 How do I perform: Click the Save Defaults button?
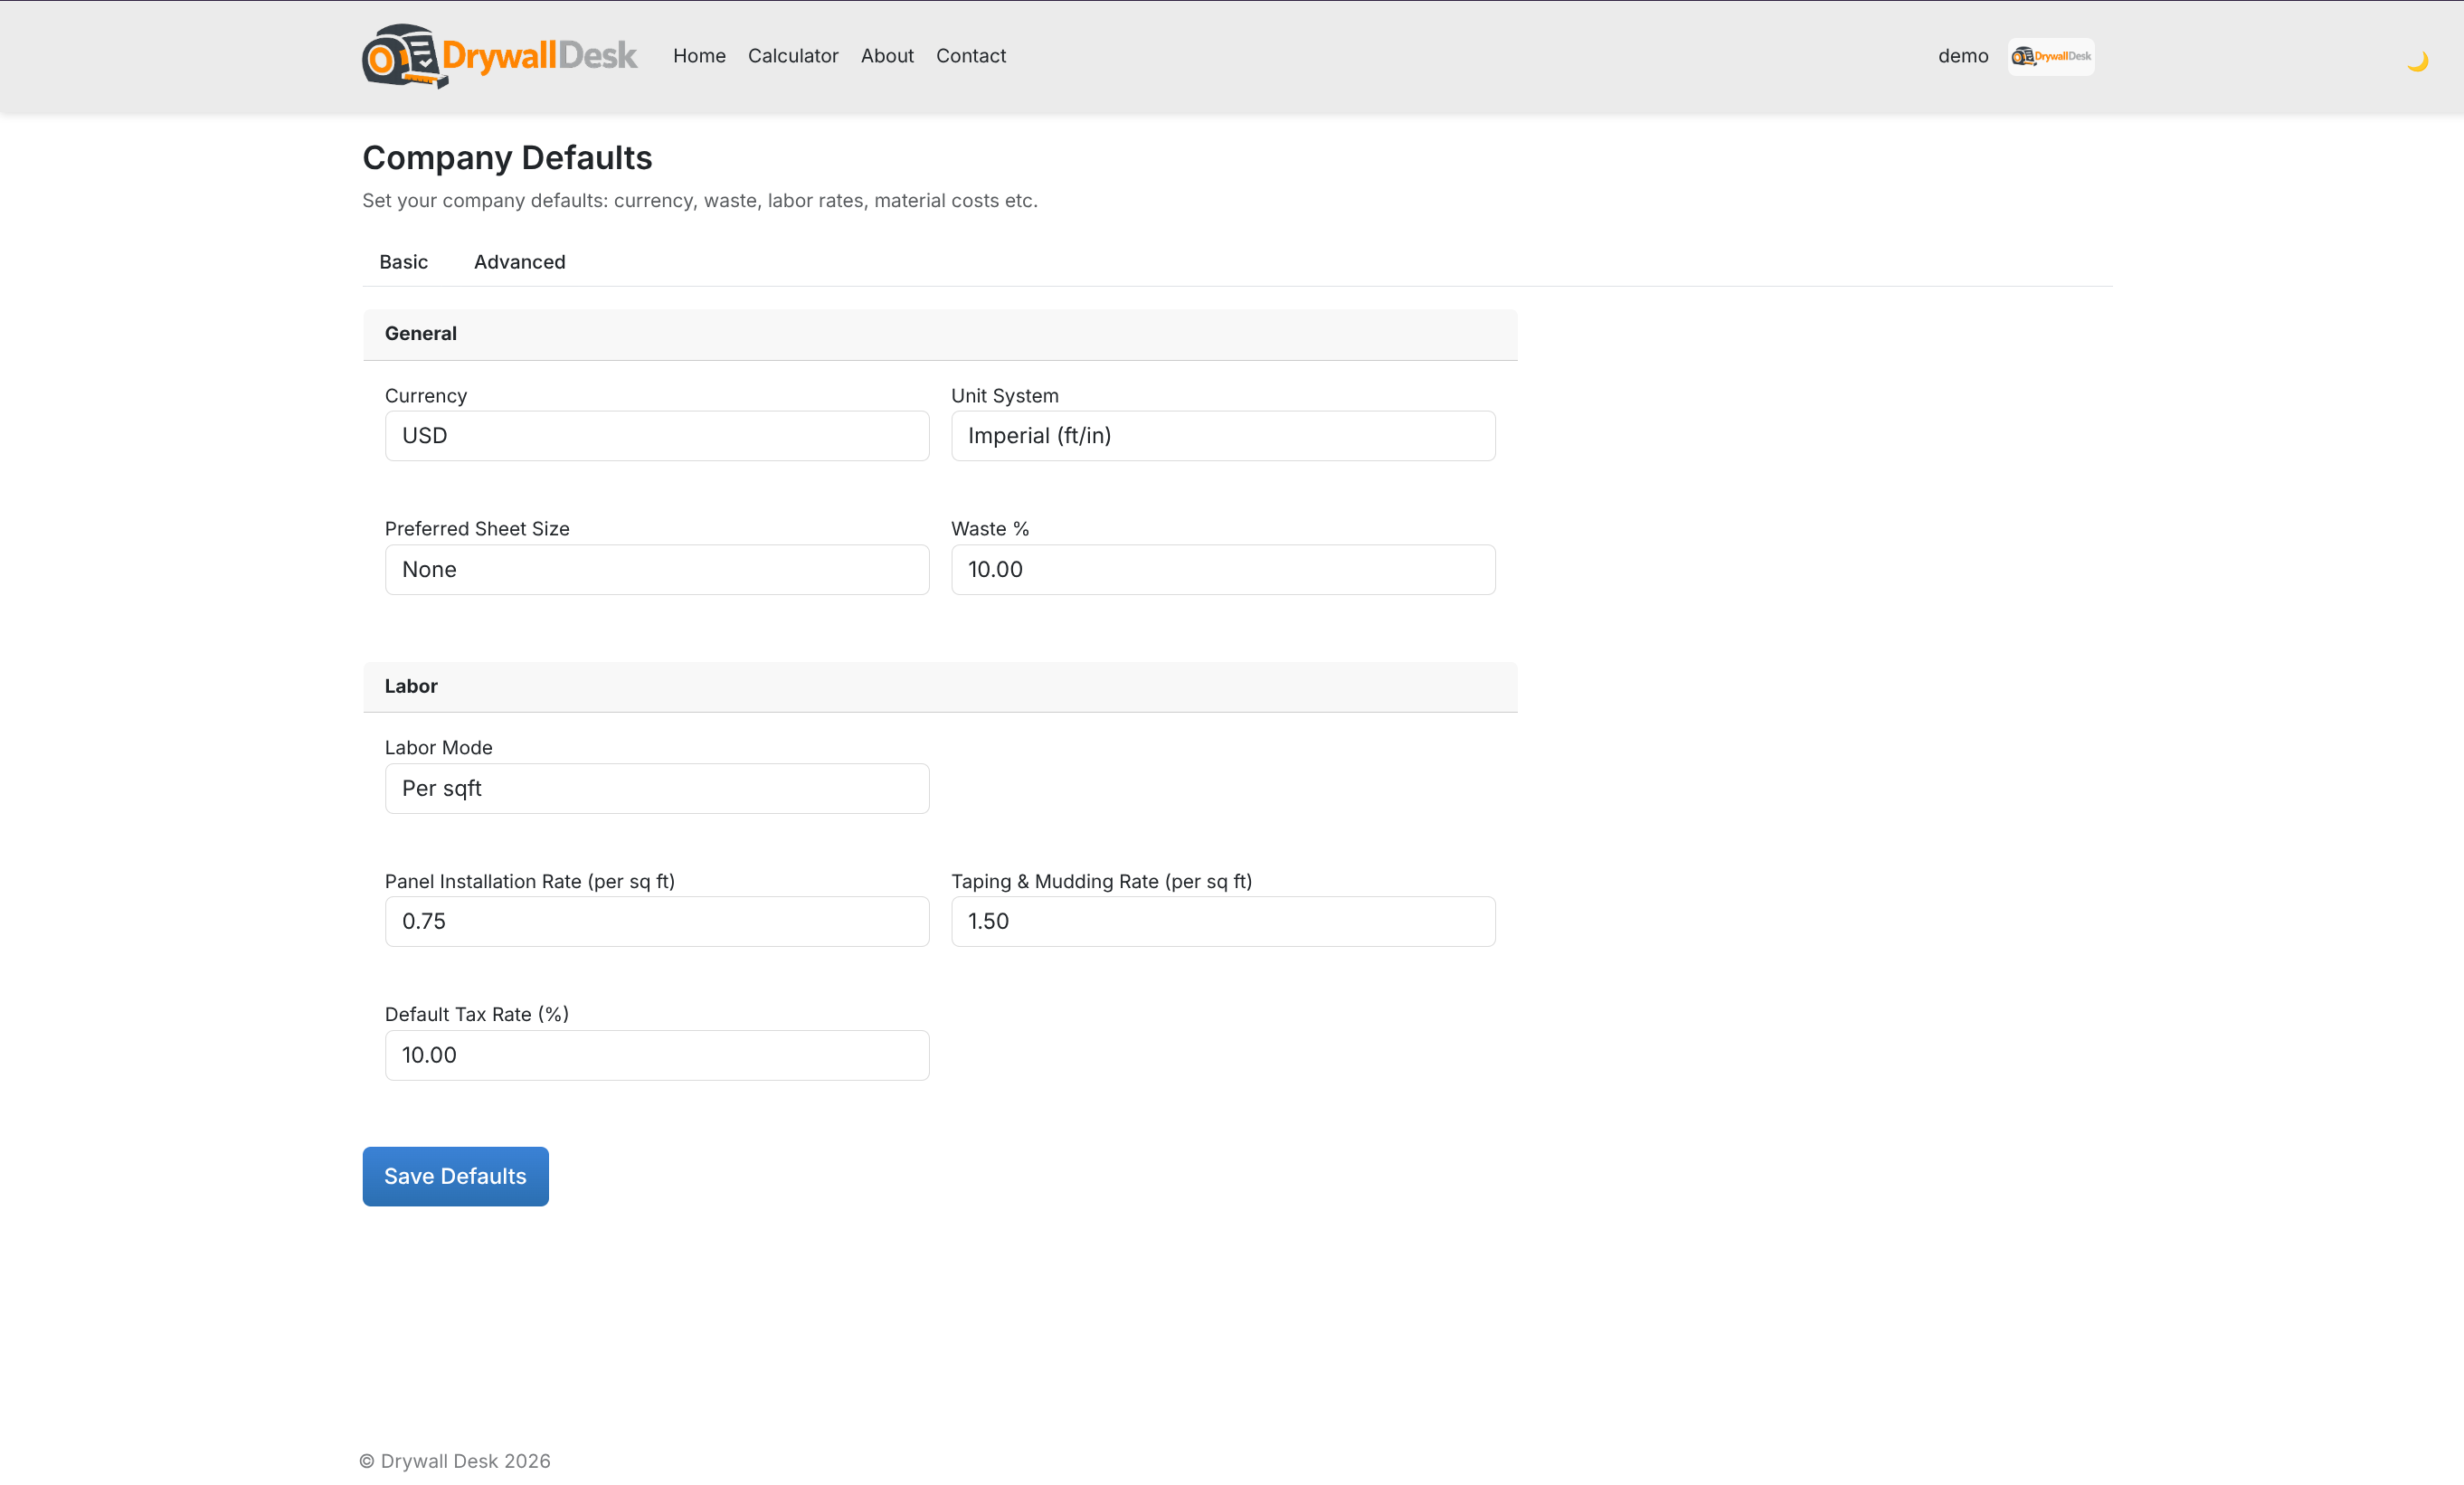pos(455,1177)
